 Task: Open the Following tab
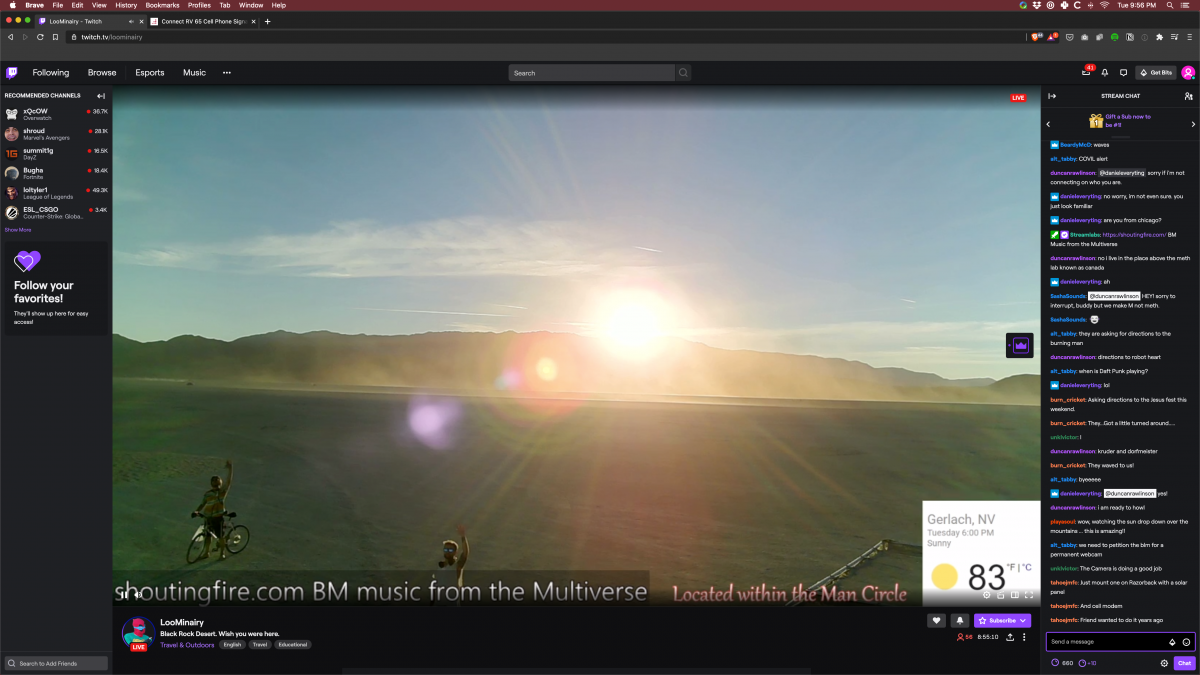(51, 72)
